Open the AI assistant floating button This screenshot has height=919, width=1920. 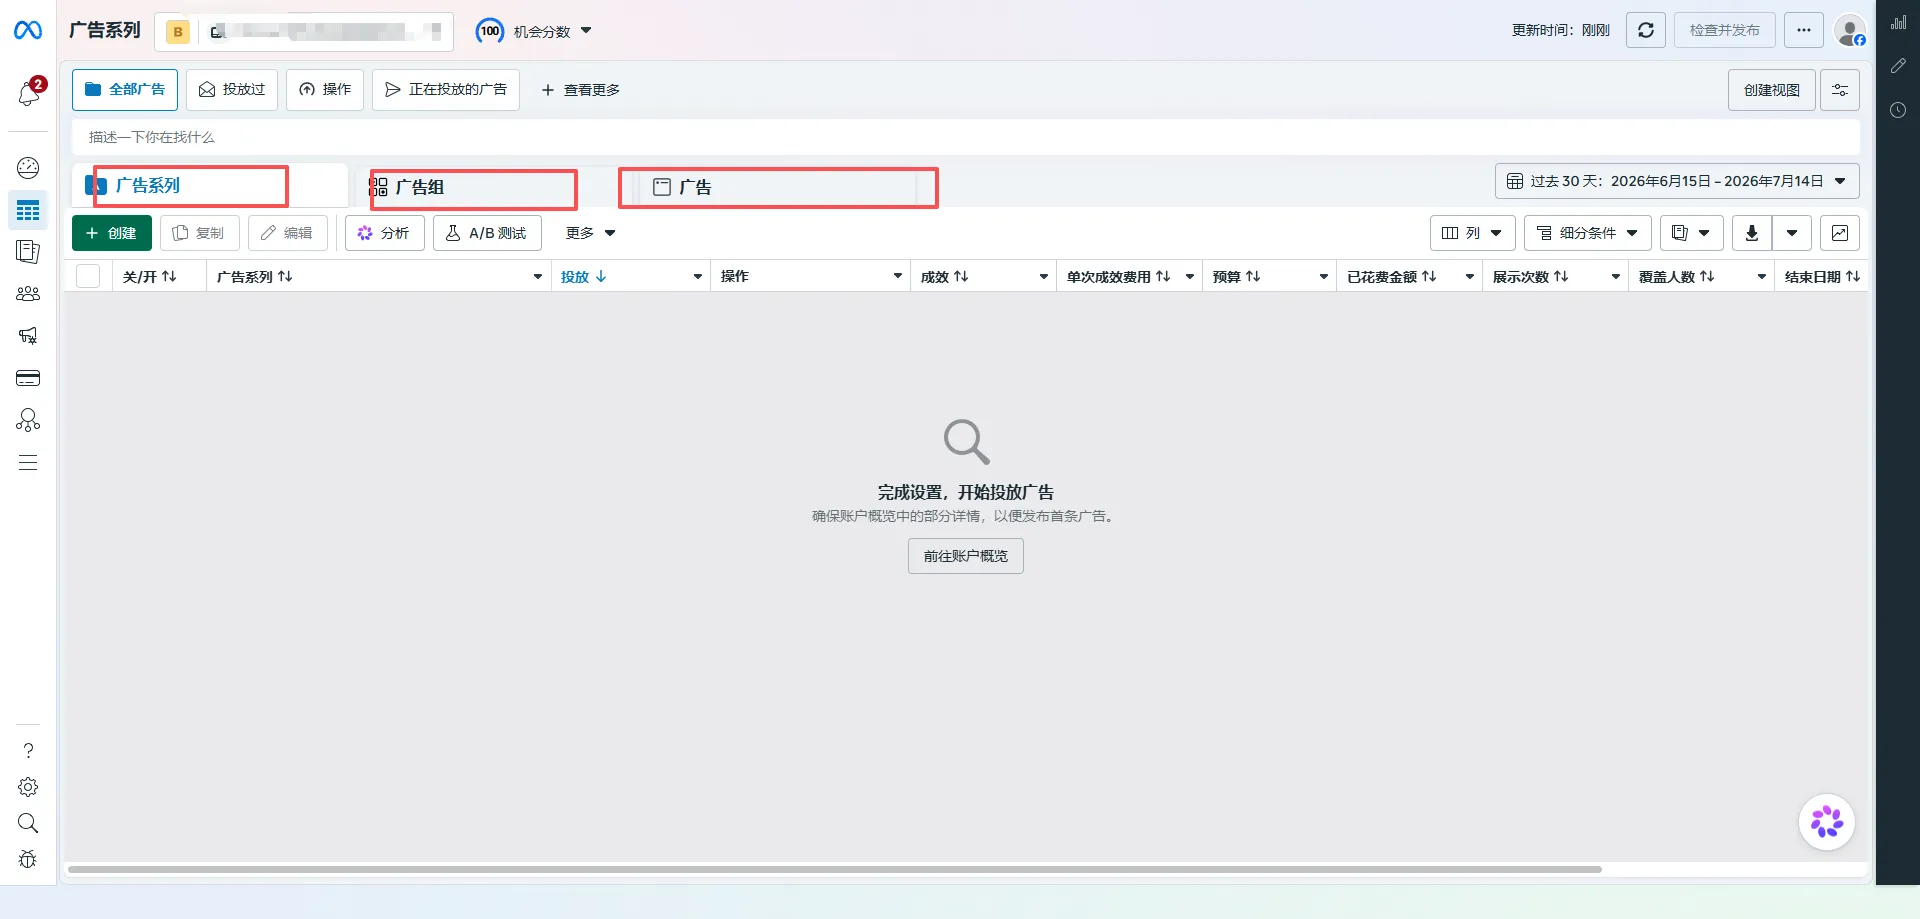point(1827,822)
